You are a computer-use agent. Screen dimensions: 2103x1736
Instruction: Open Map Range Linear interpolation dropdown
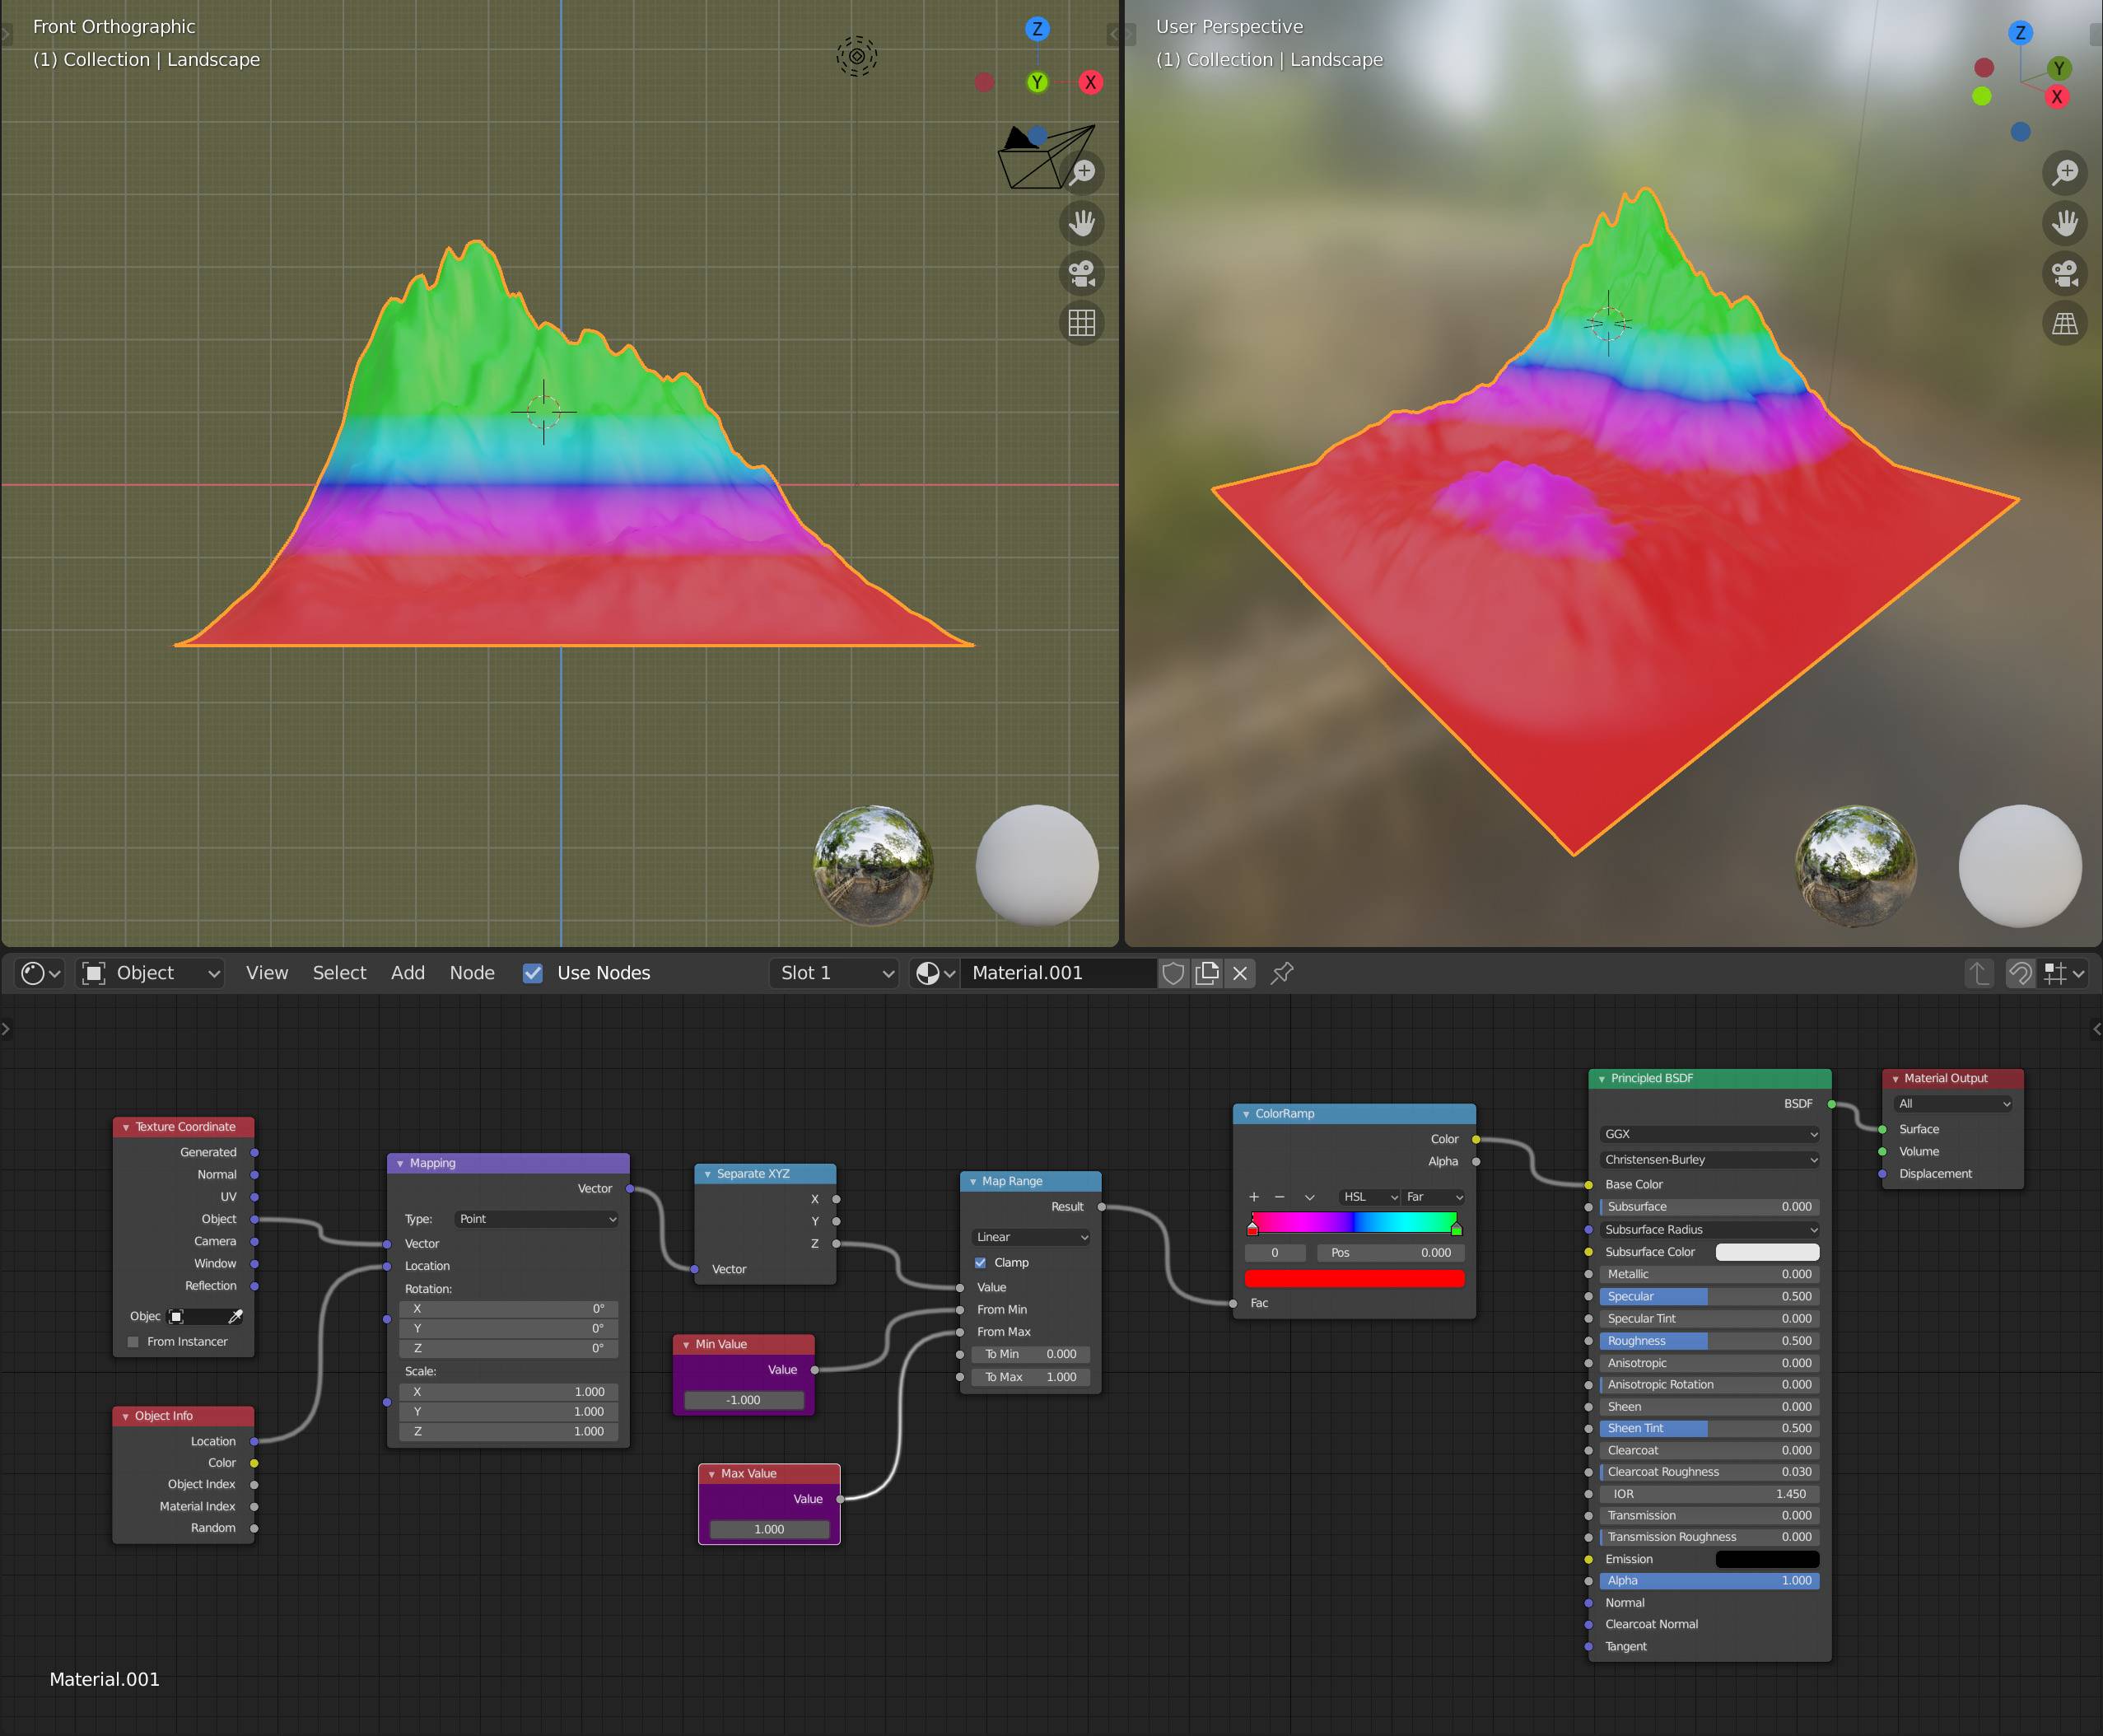point(1031,1237)
